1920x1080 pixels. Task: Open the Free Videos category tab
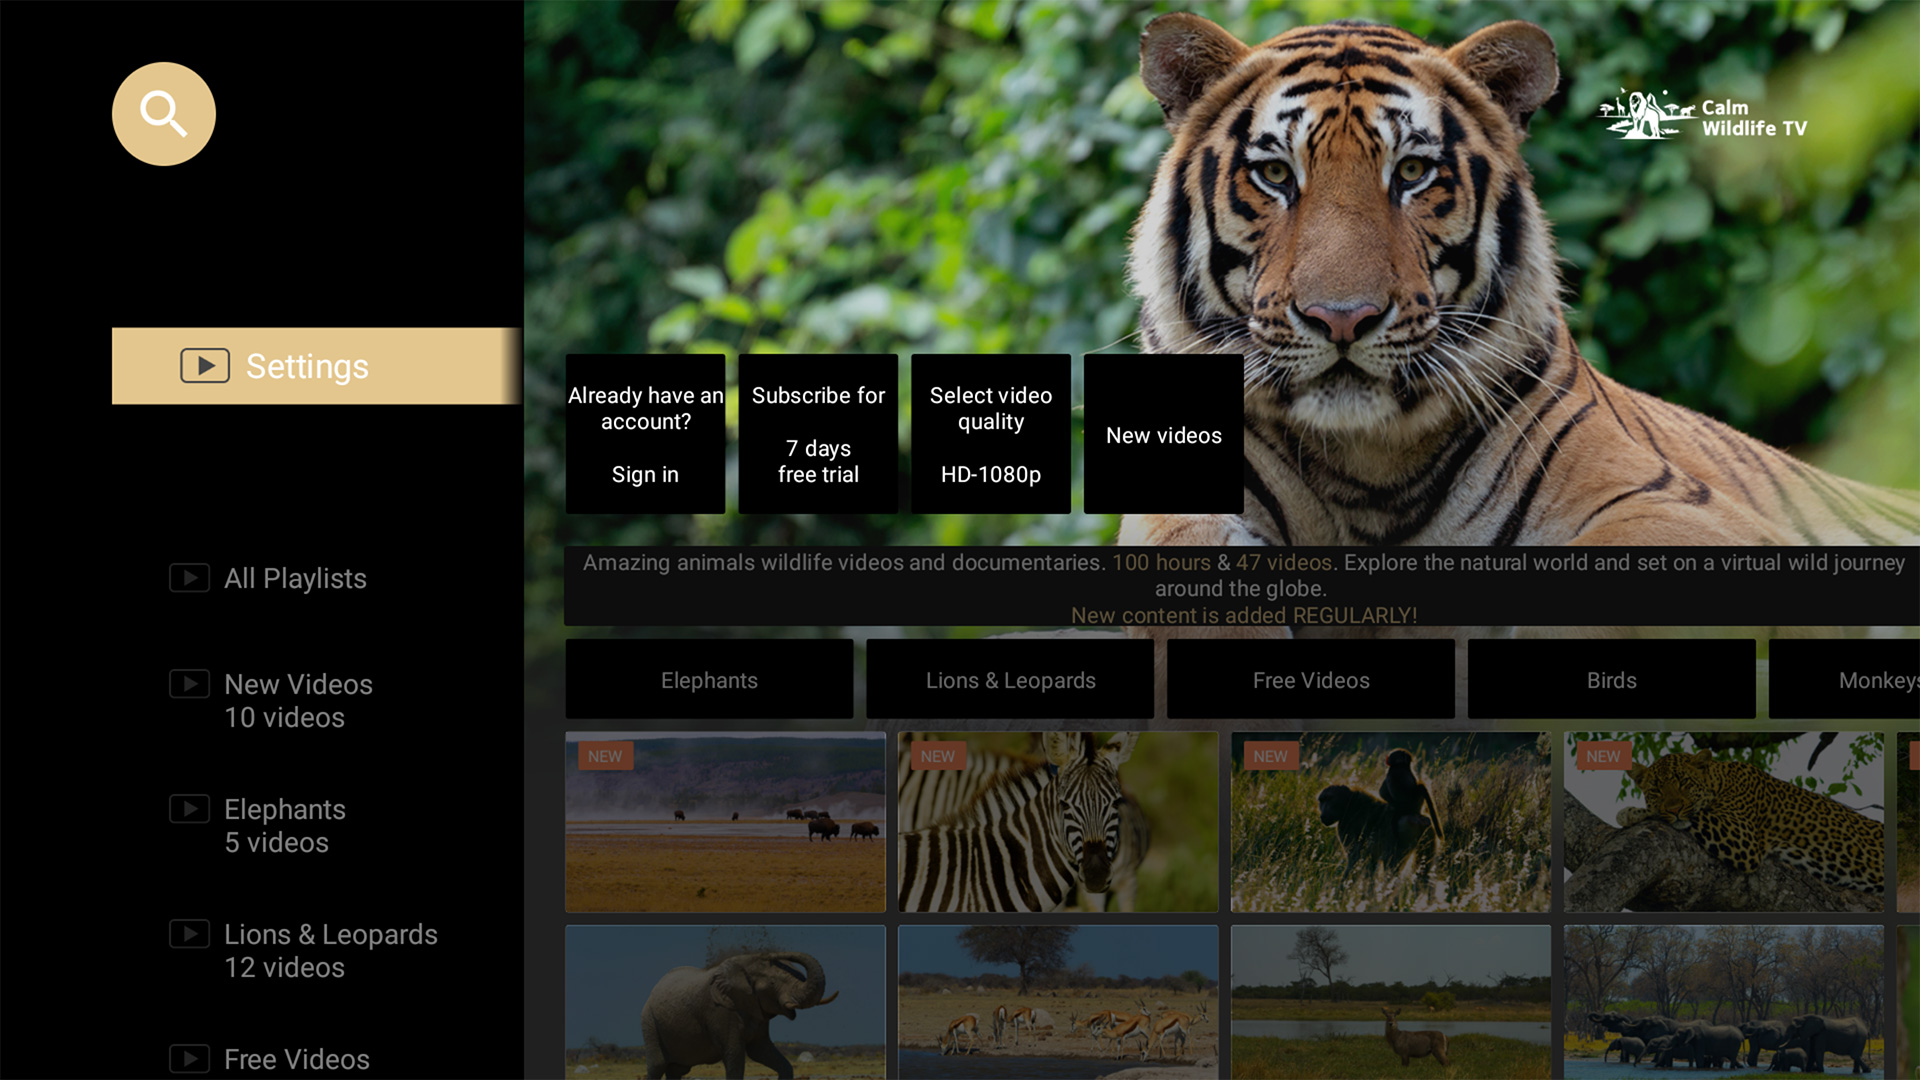(1311, 679)
